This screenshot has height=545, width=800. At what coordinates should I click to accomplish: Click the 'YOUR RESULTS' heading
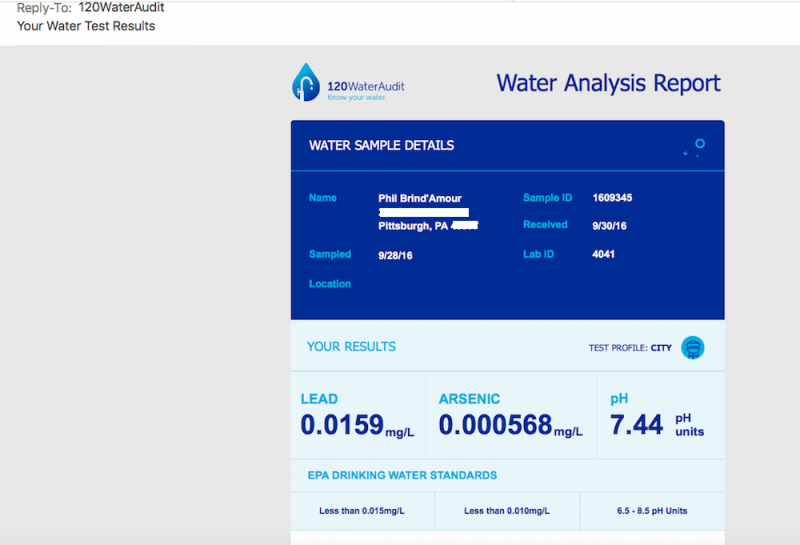click(351, 346)
